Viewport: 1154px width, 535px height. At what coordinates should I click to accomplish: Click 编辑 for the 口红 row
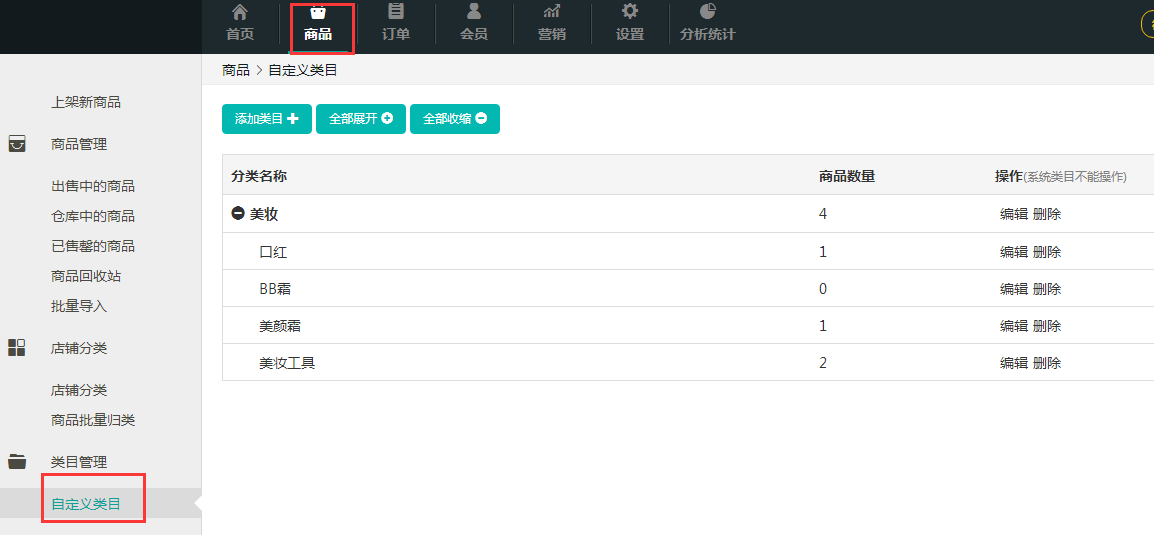point(1014,252)
